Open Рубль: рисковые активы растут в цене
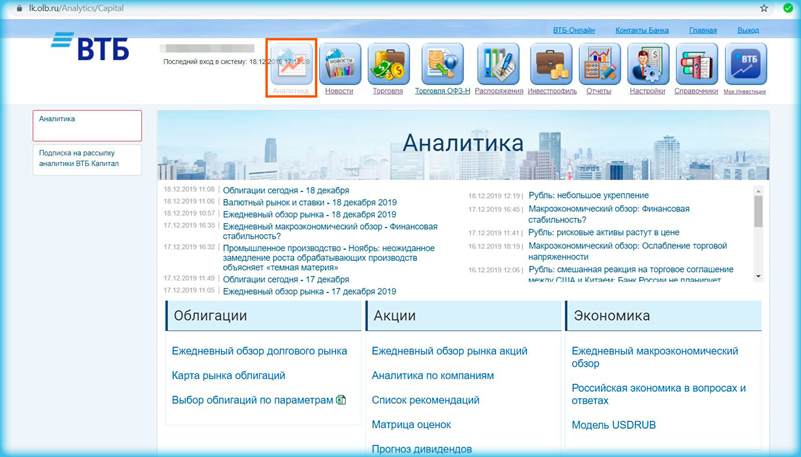Image resolution: width=801 pixels, height=457 pixels. pyautogui.click(x=604, y=232)
